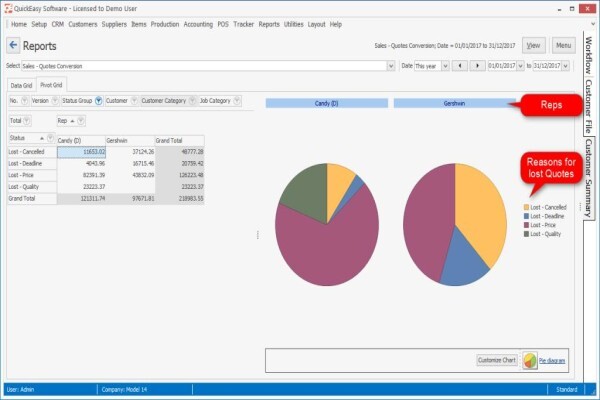
Task: Open filter icon on Status row header
Action: 50,138
